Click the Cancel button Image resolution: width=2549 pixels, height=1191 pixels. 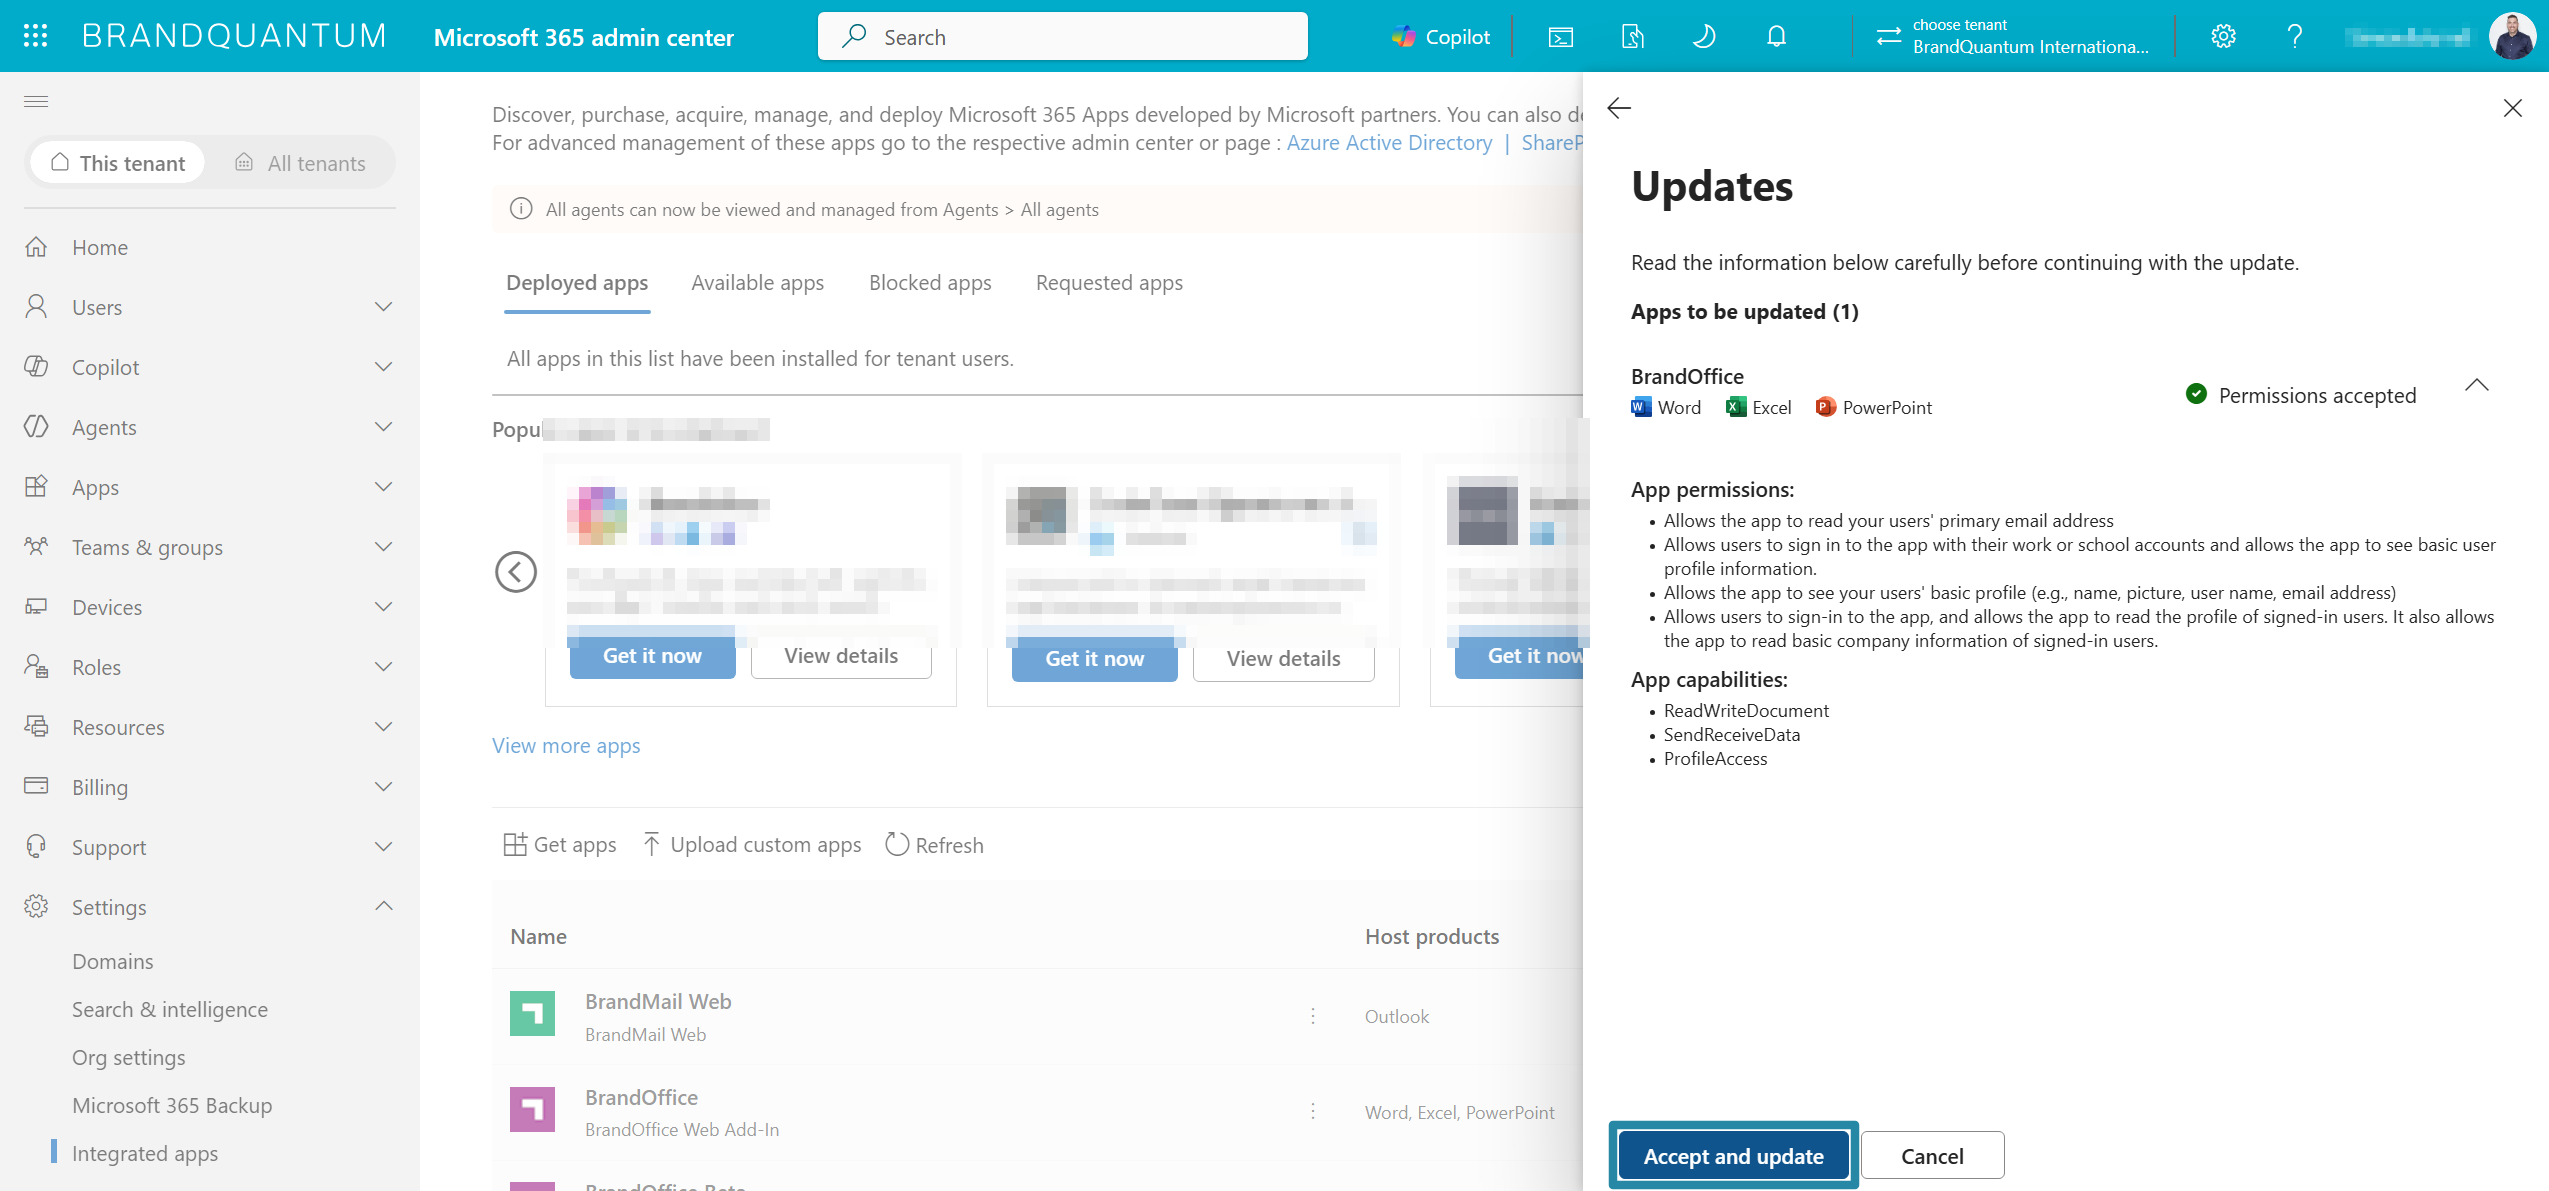tap(1932, 1156)
